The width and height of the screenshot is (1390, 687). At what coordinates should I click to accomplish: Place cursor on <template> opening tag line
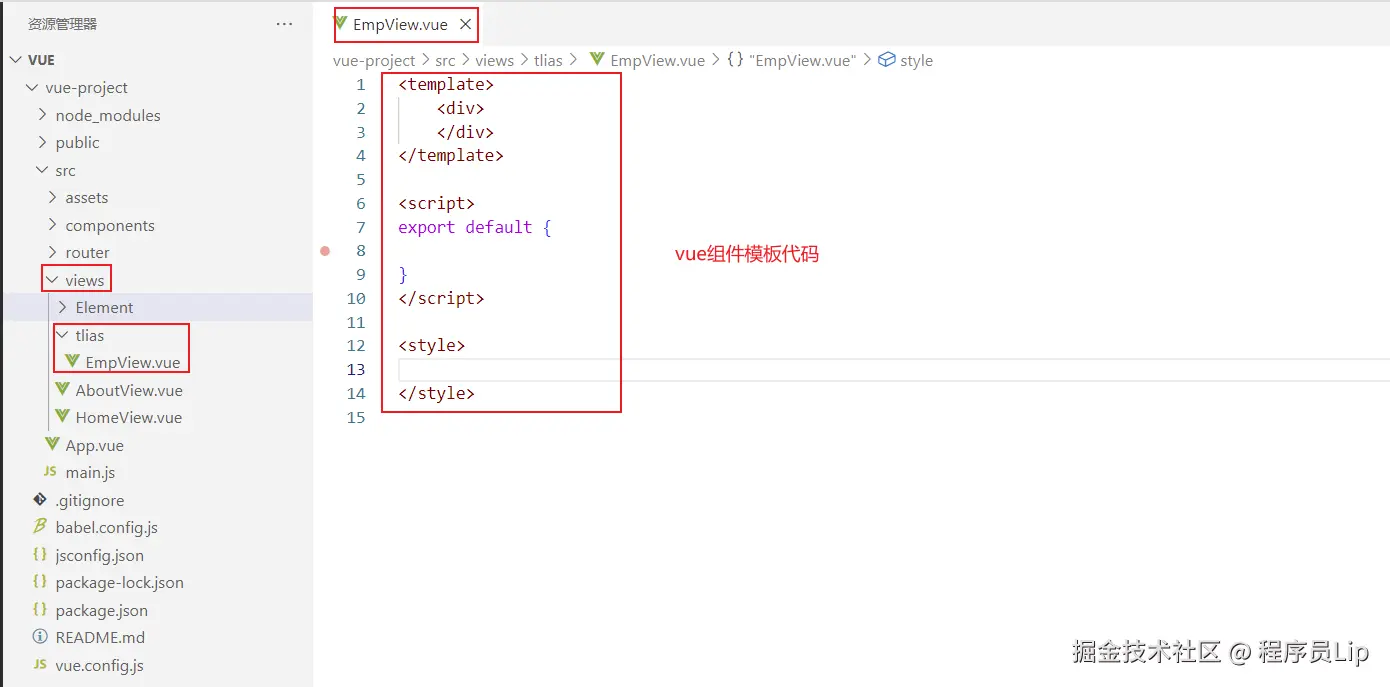(x=446, y=84)
